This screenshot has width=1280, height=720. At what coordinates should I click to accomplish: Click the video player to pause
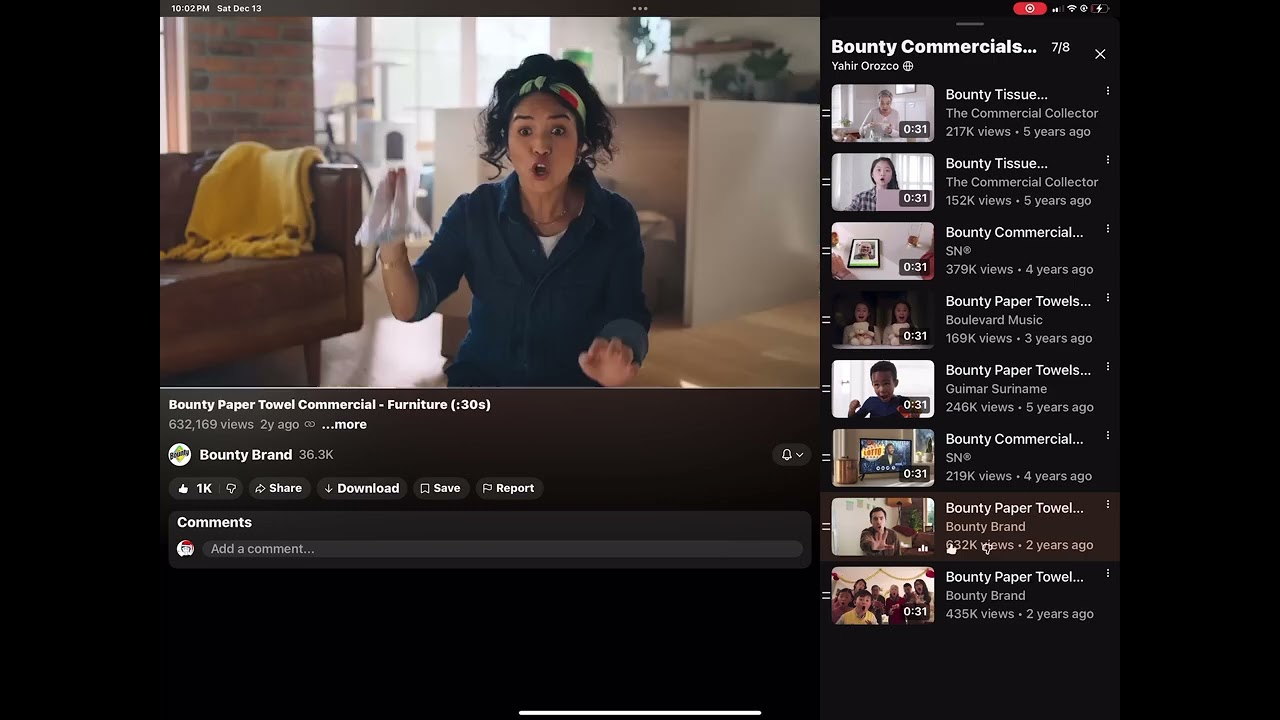pyautogui.click(x=490, y=201)
